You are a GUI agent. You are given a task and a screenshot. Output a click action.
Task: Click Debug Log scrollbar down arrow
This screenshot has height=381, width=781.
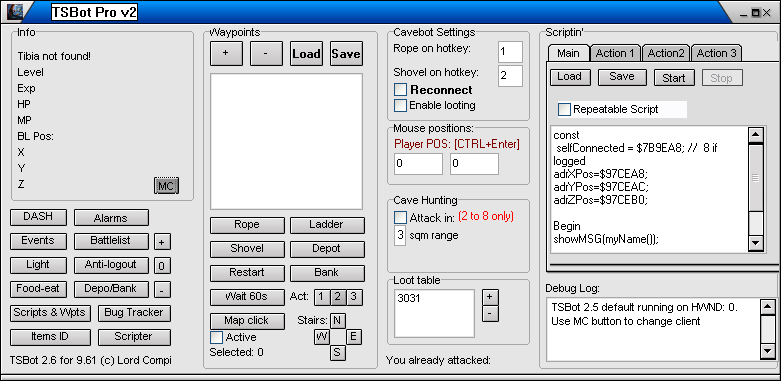[768, 352]
